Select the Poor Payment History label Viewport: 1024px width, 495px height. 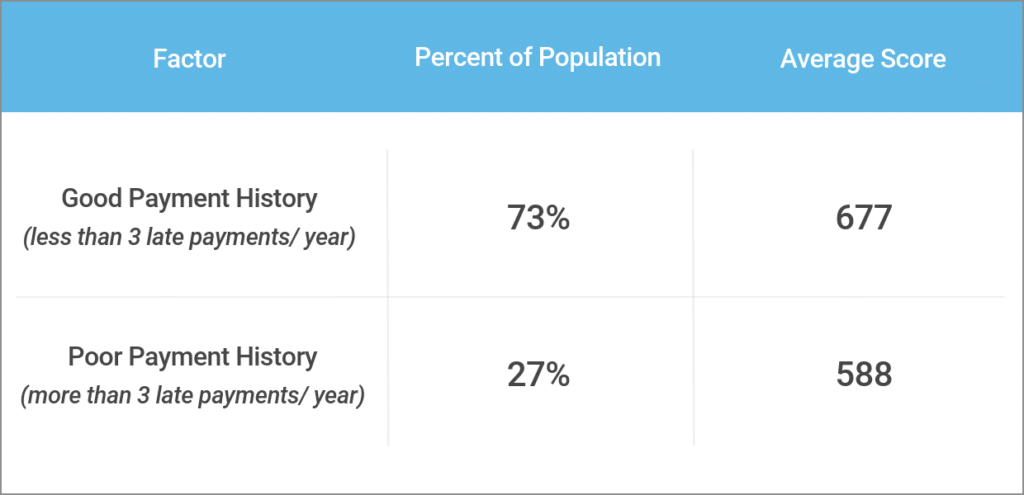point(192,356)
